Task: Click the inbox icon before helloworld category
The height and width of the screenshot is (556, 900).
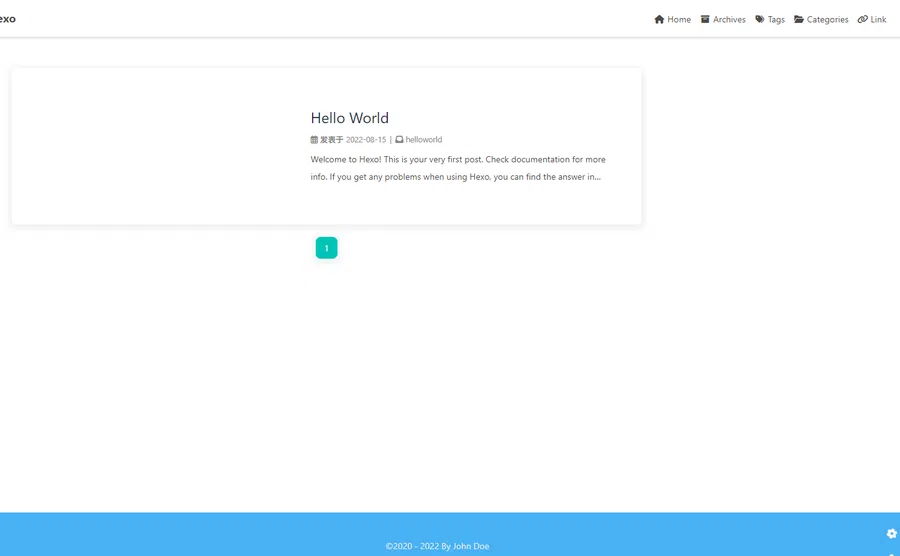Action: pos(399,139)
